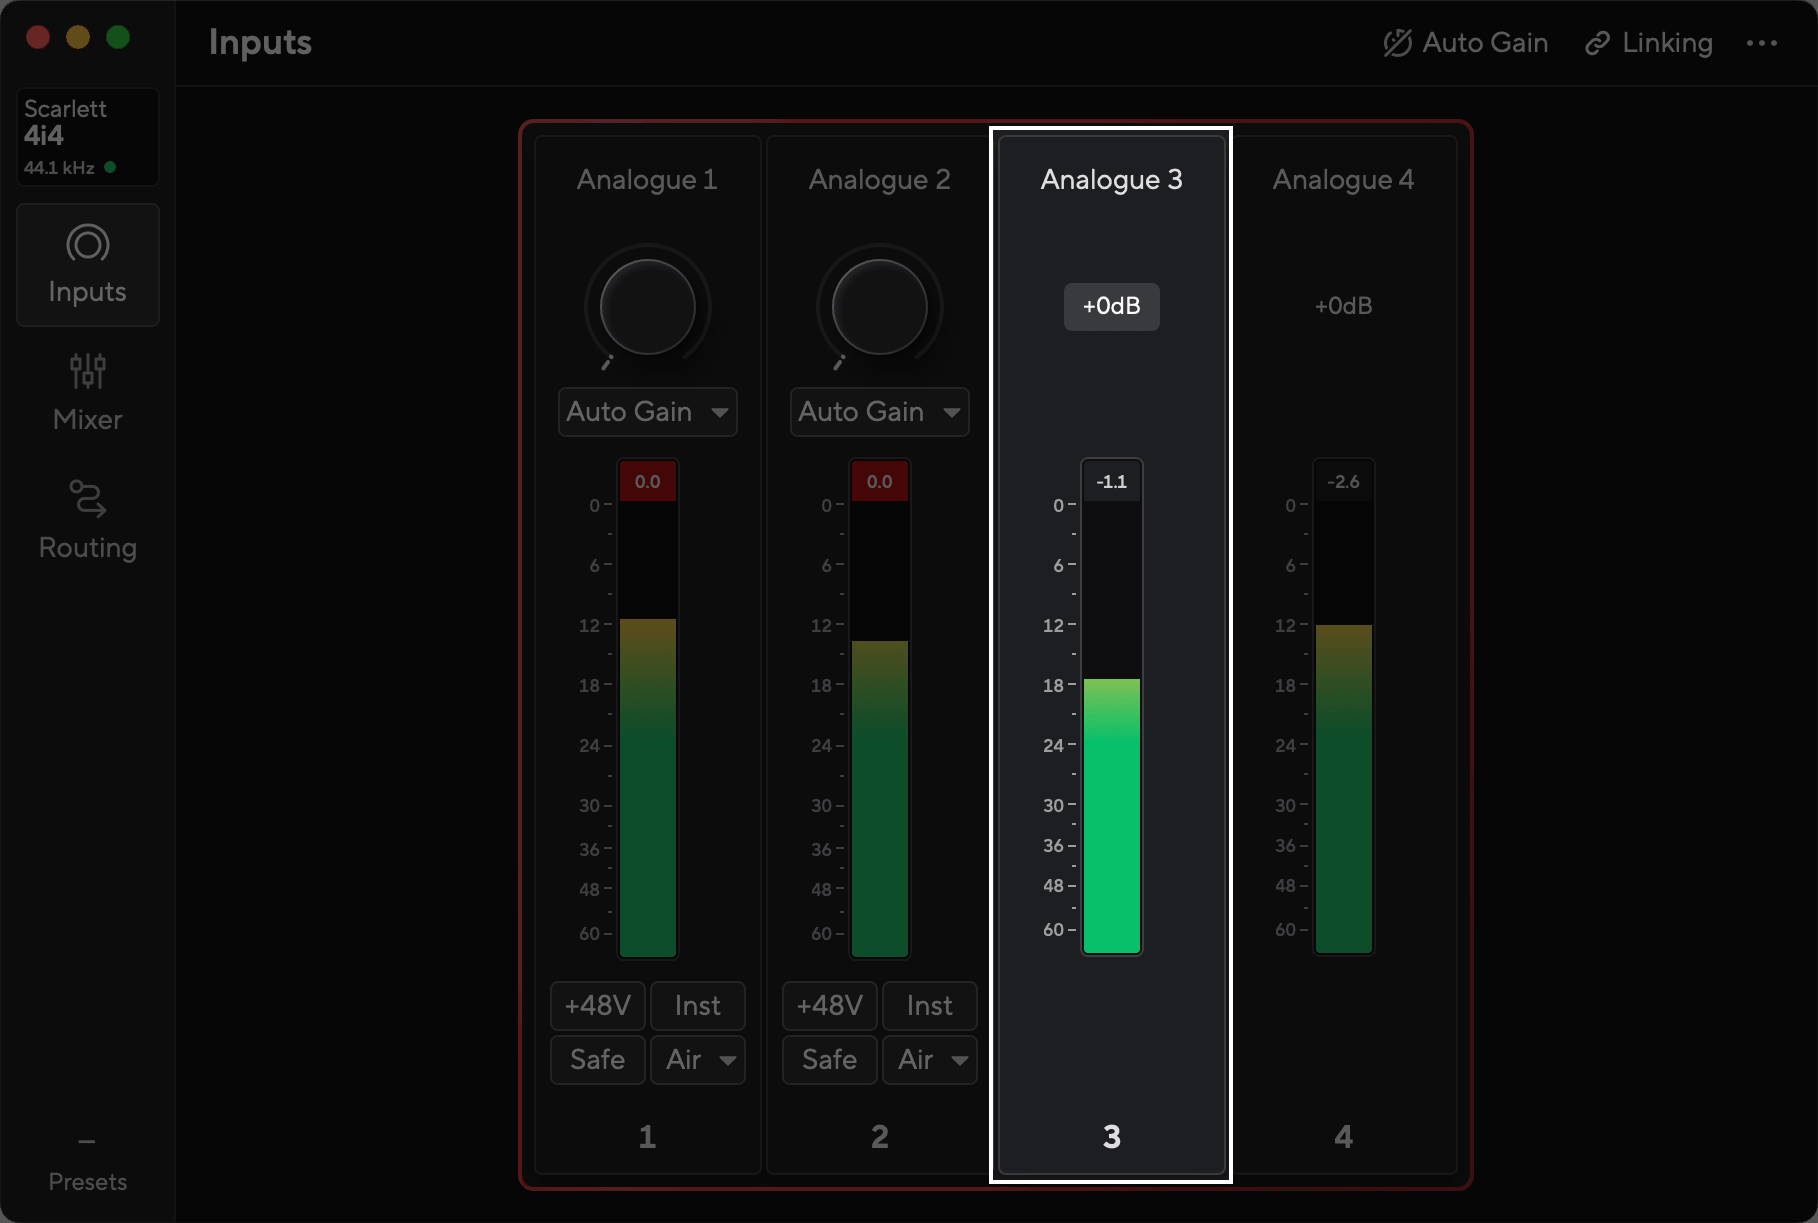Open the Auto Gain dropdown on Analogue 2

point(880,412)
